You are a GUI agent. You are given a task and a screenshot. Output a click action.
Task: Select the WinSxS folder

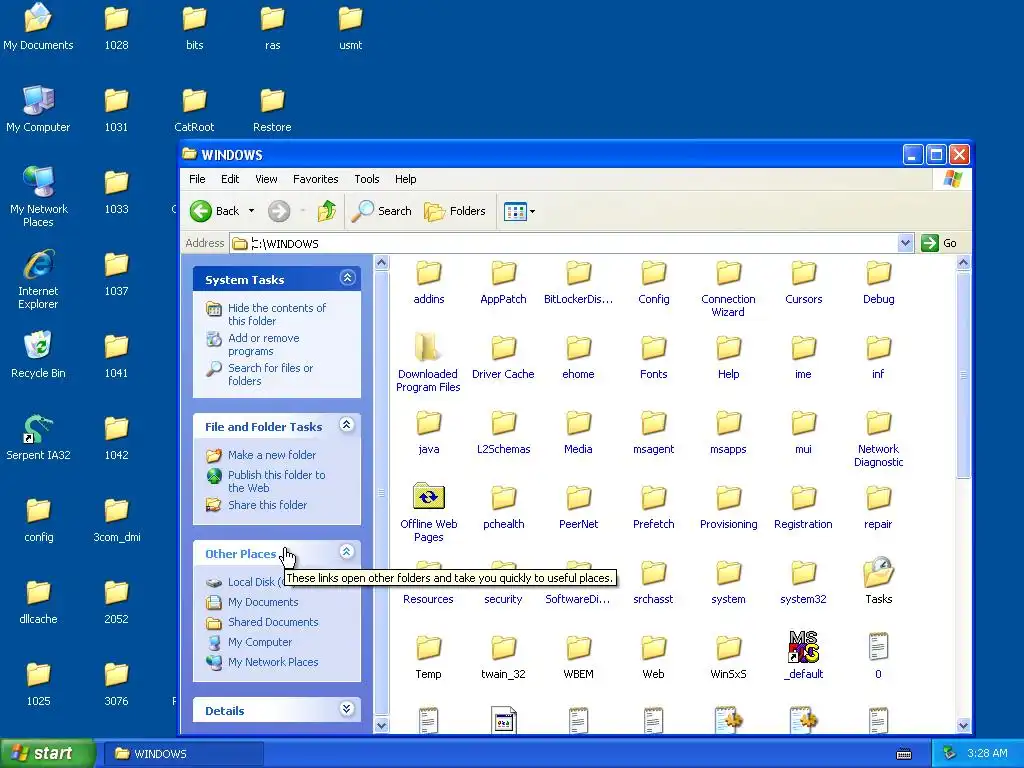728,658
